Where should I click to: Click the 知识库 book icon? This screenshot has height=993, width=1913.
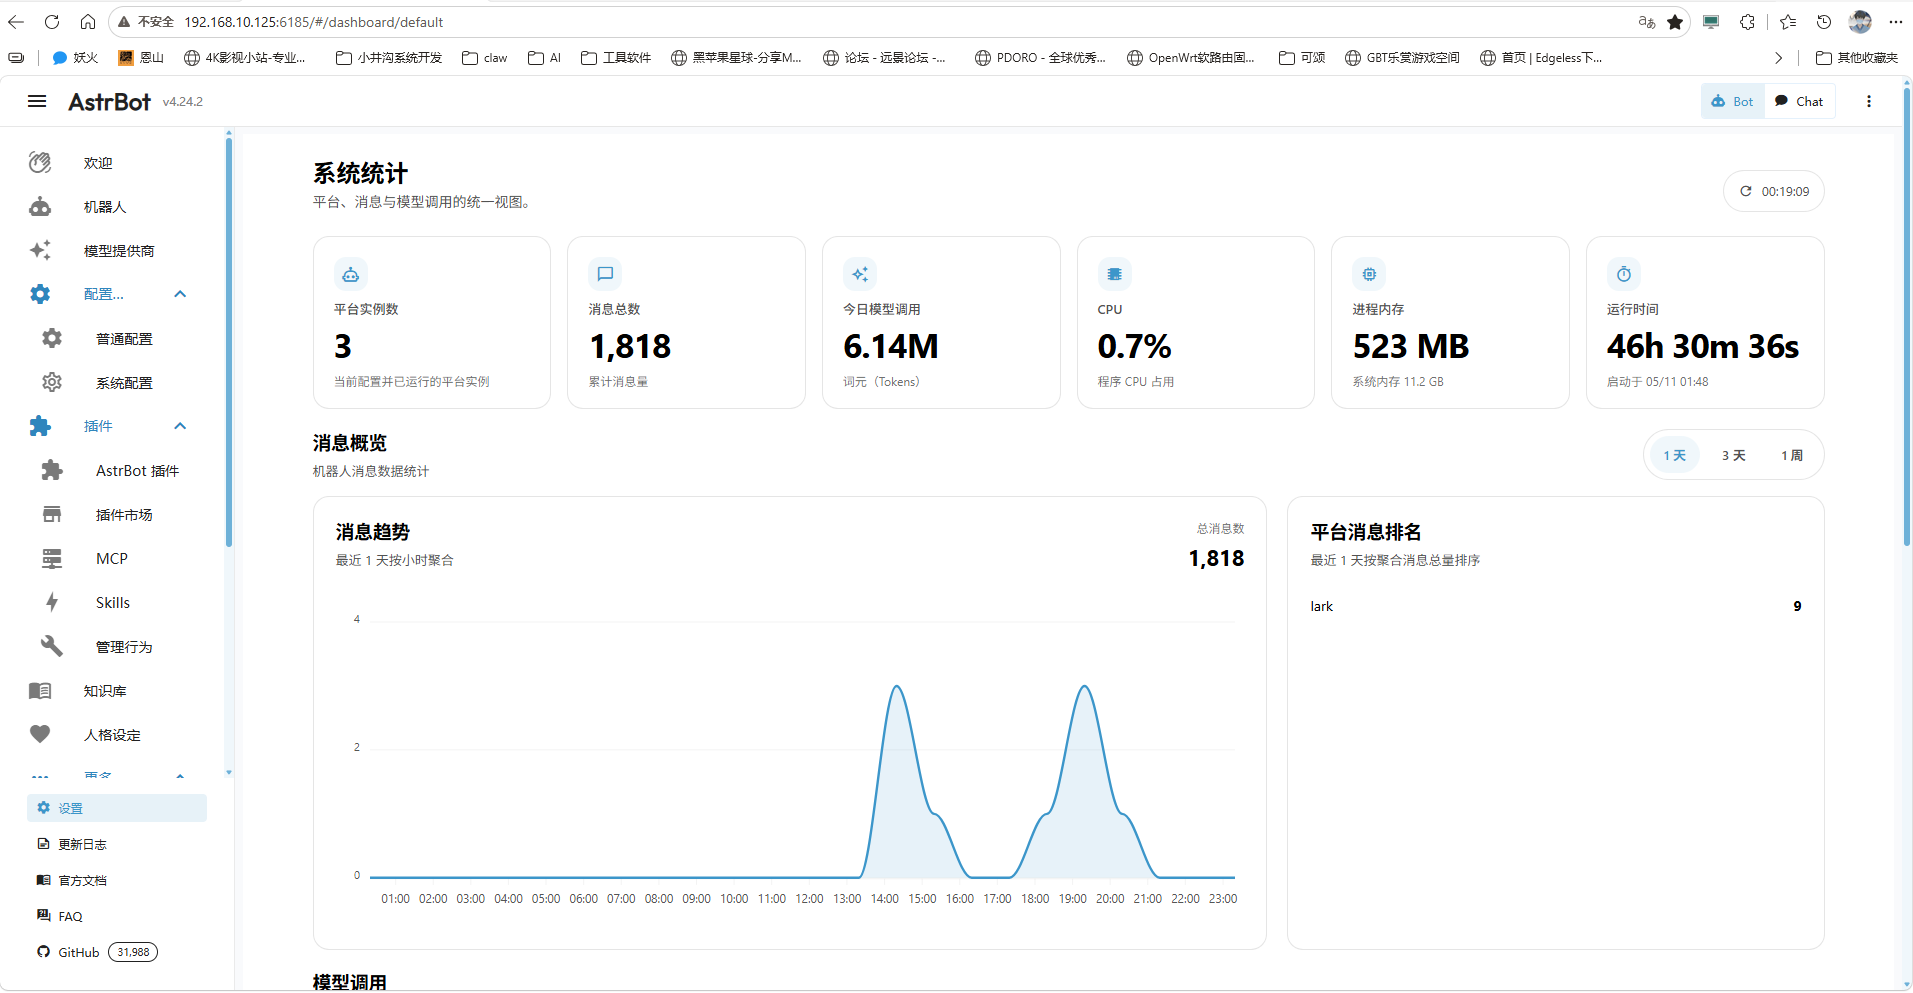pyautogui.click(x=40, y=691)
